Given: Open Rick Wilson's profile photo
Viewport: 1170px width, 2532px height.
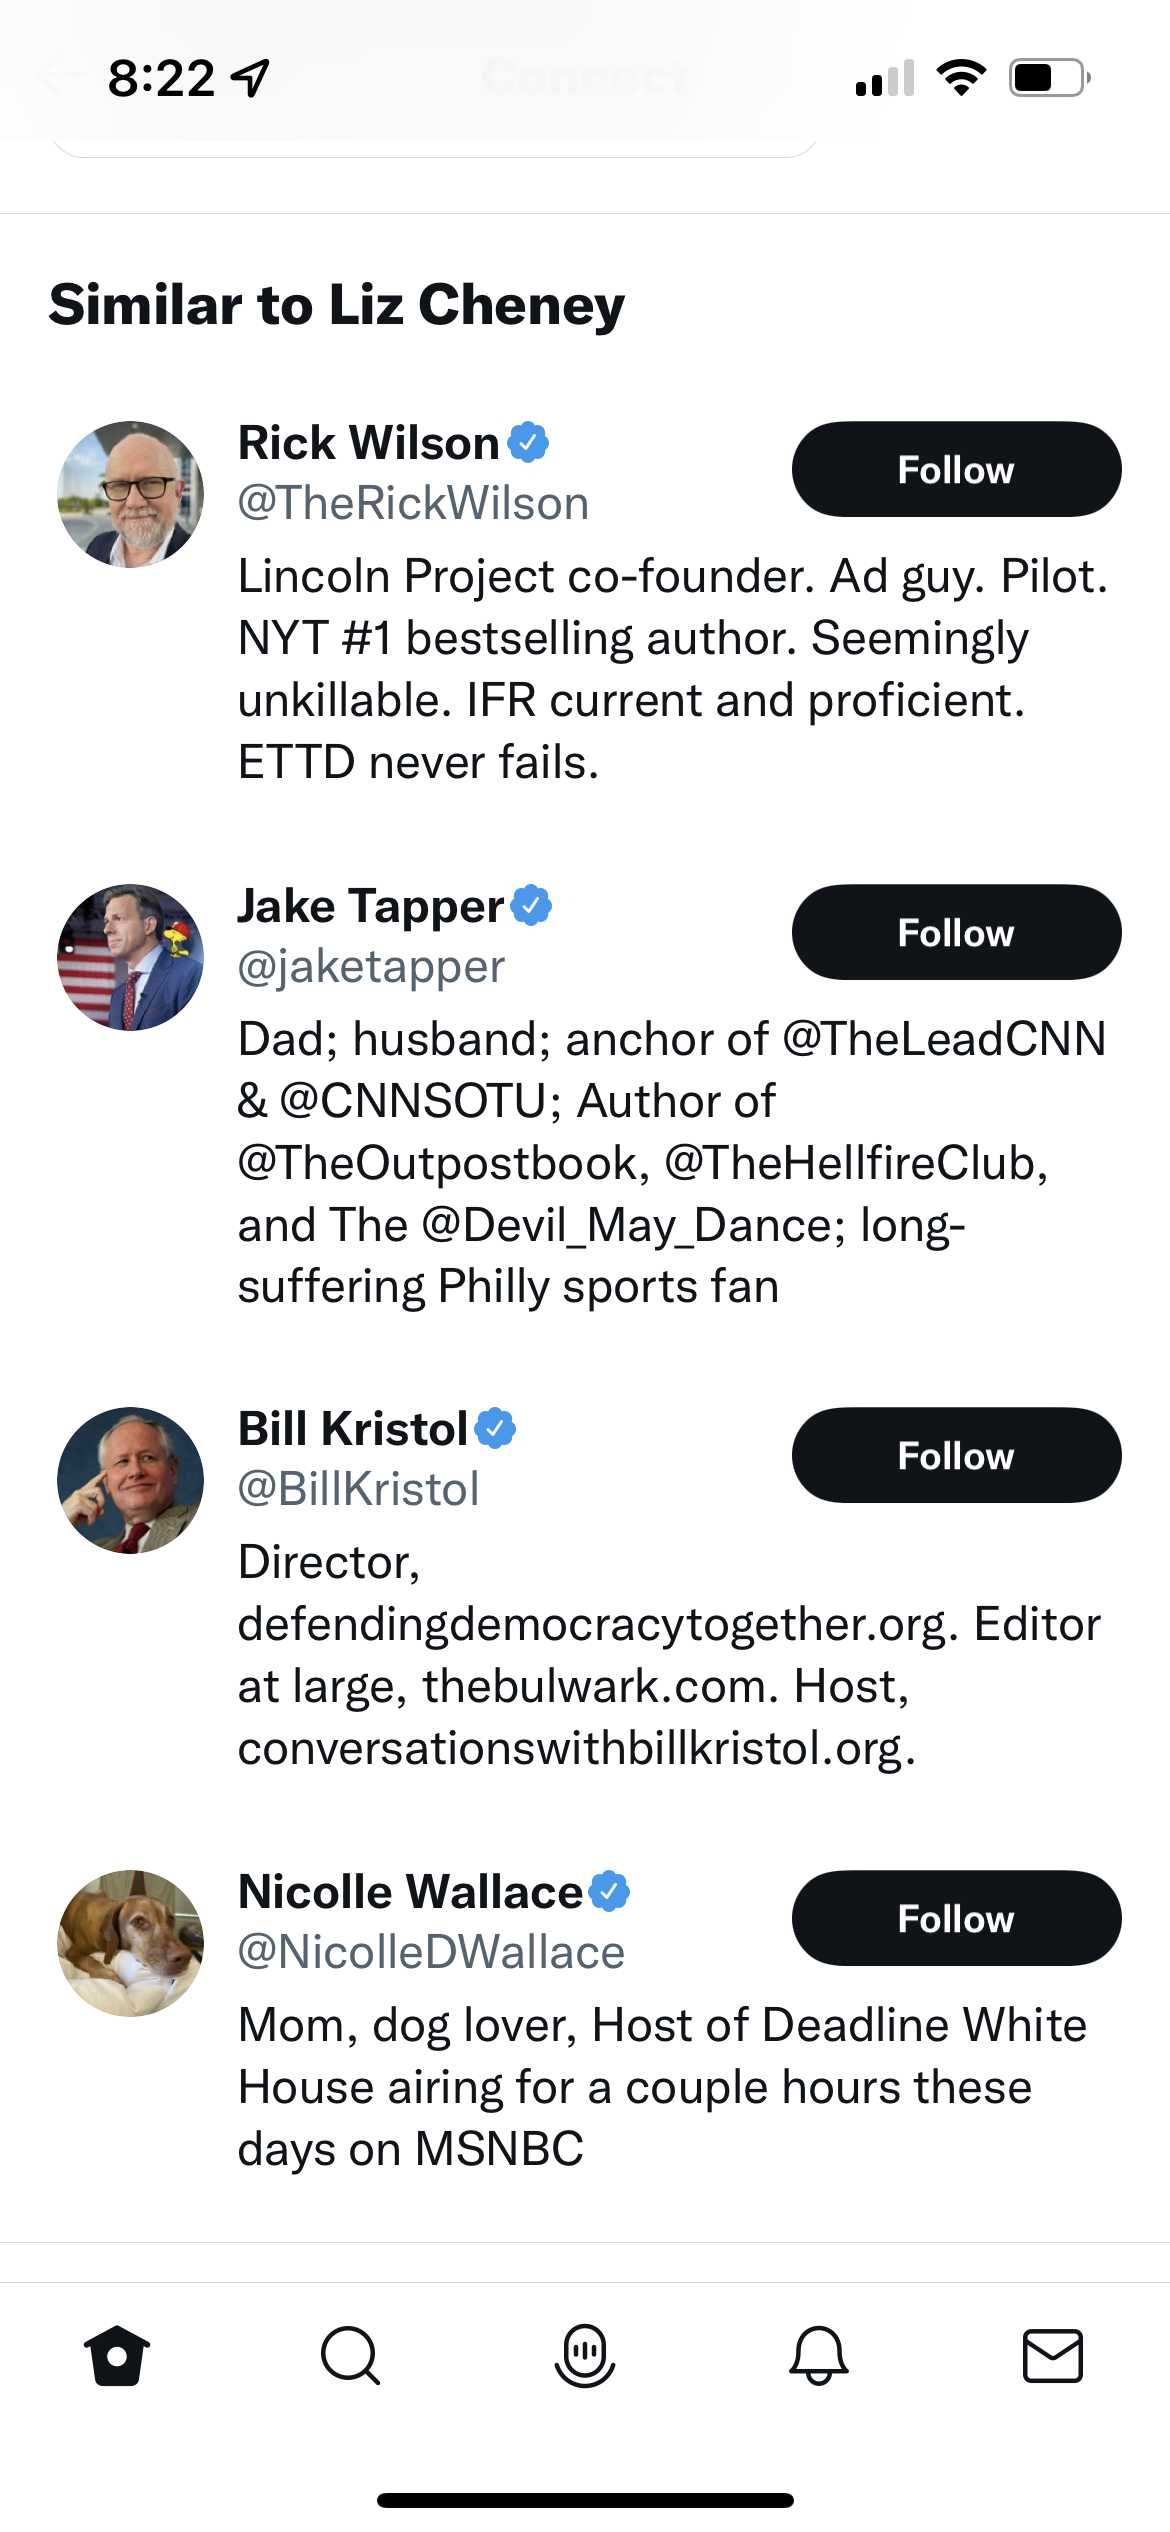Looking at the screenshot, I should pyautogui.click(x=131, y=494).
